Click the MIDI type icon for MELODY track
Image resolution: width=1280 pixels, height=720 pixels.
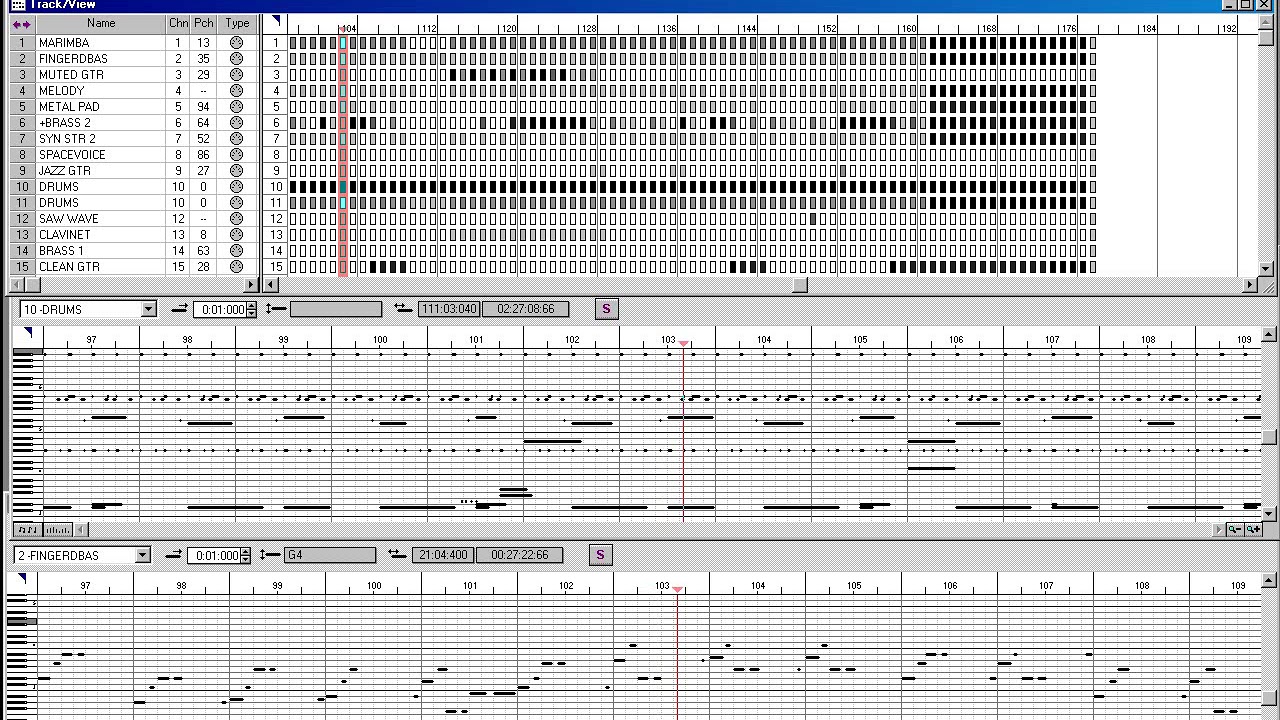click(236, 91)
